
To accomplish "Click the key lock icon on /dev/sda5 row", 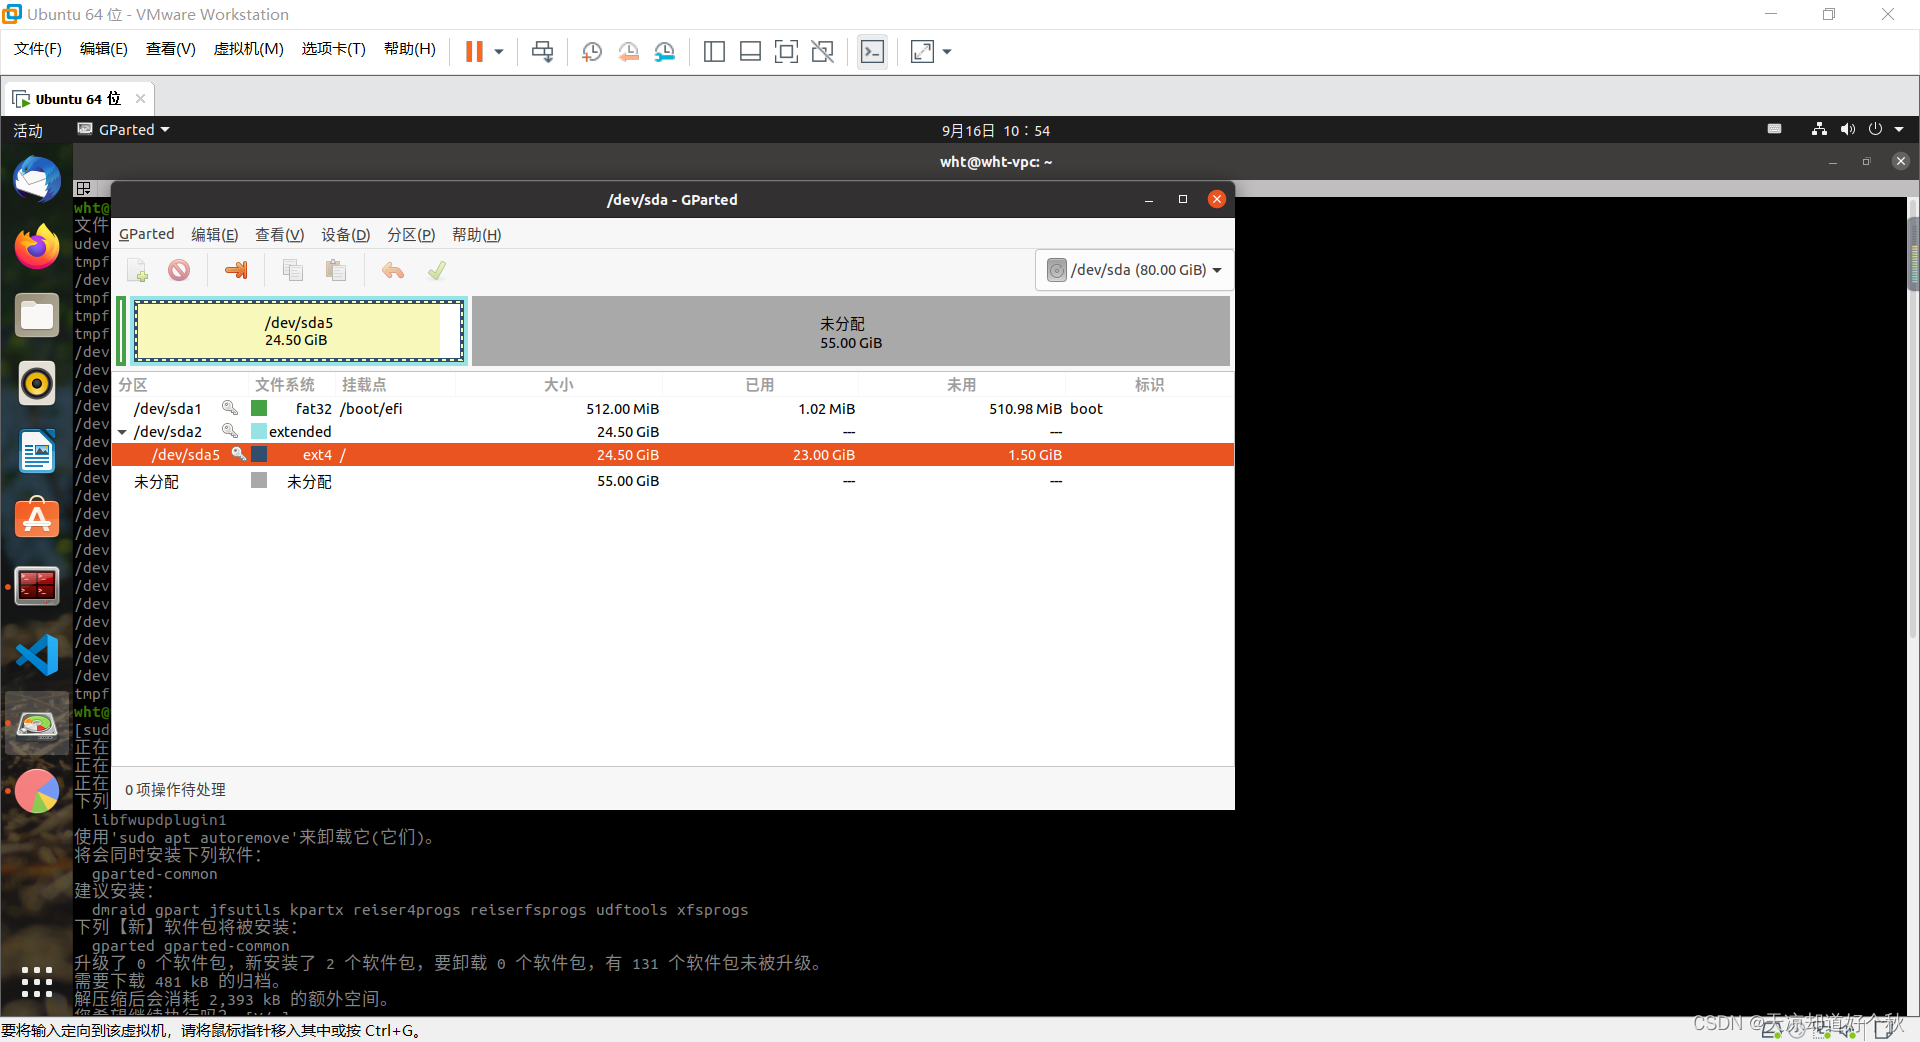I will (x=239, y=454).
